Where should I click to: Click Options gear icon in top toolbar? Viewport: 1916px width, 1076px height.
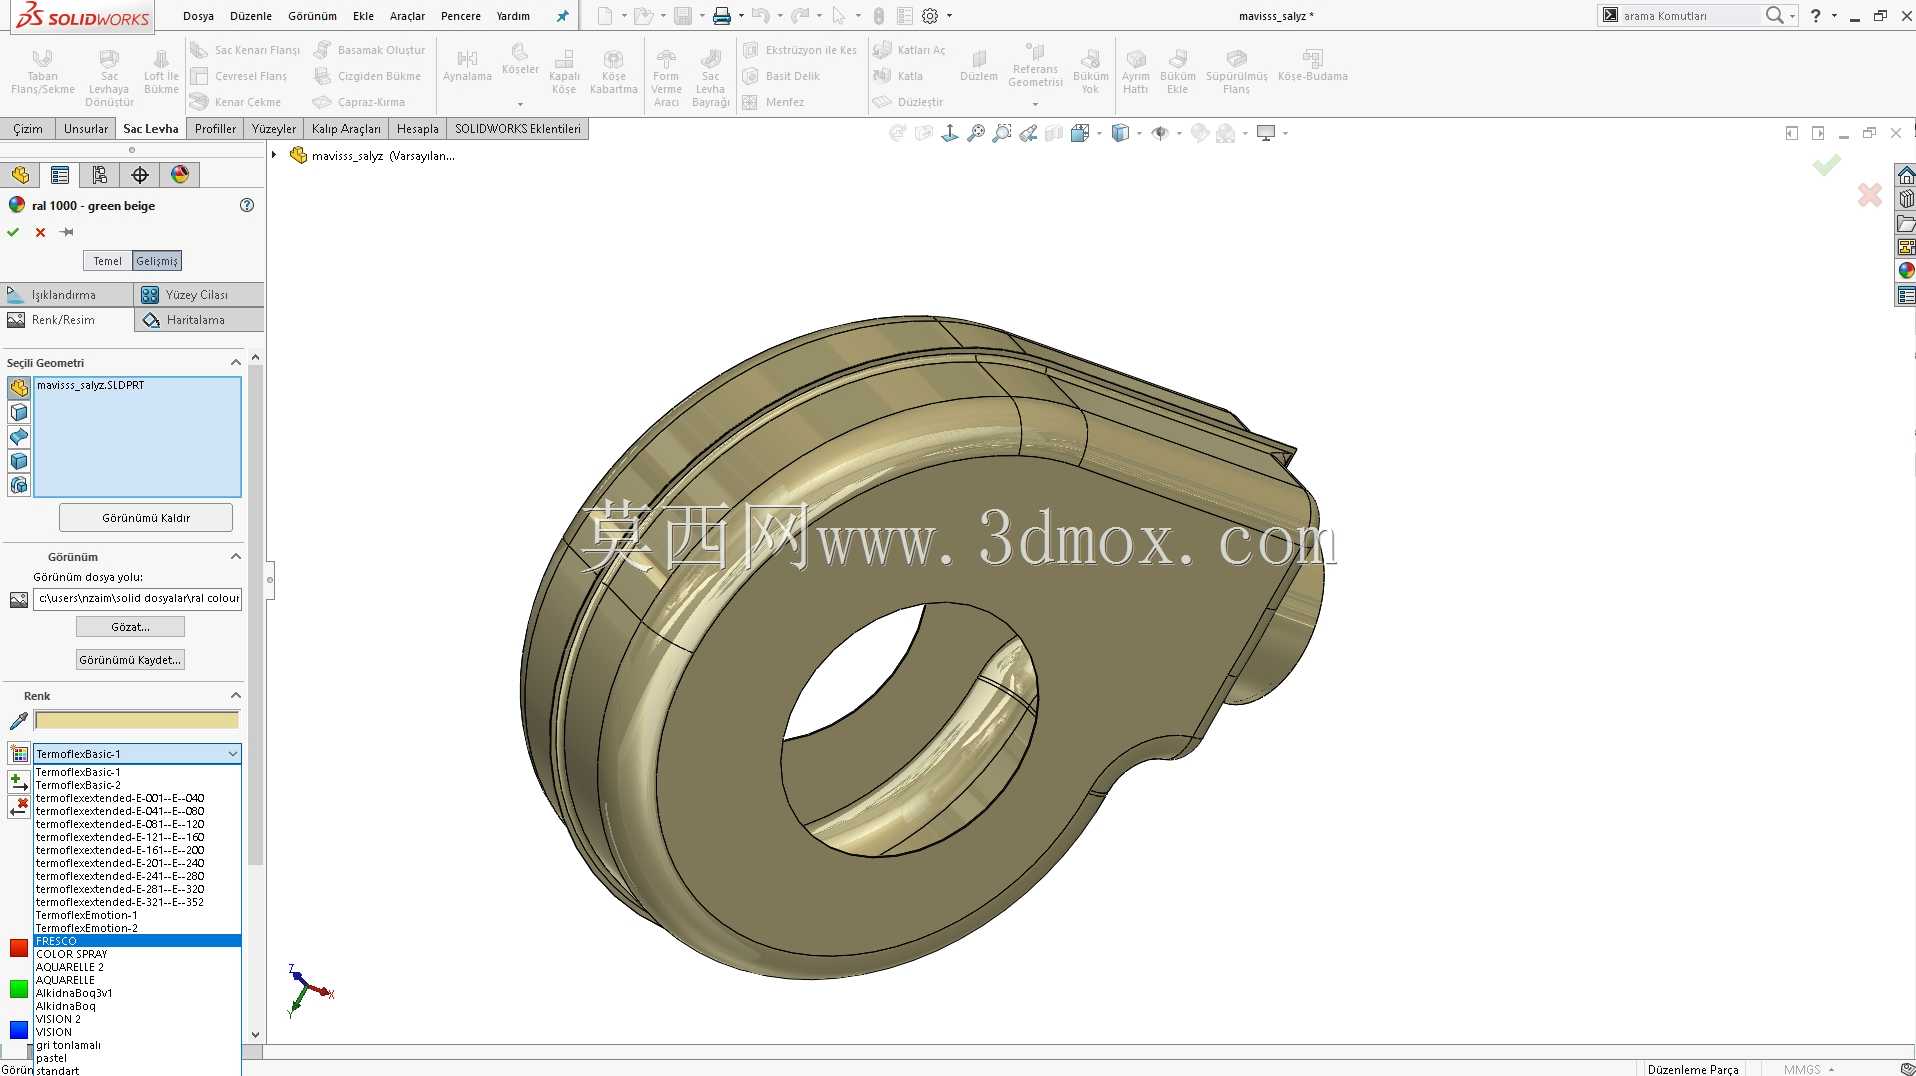[930, 16]
